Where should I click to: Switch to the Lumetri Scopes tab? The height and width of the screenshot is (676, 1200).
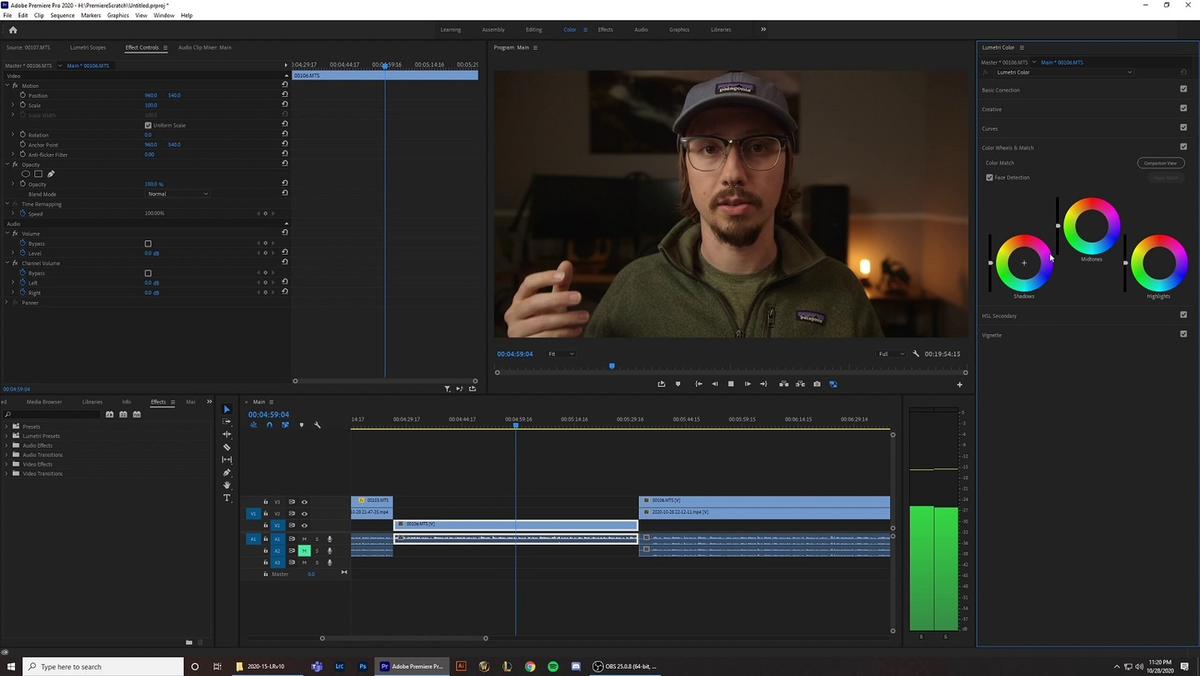(x=88, y=47)
